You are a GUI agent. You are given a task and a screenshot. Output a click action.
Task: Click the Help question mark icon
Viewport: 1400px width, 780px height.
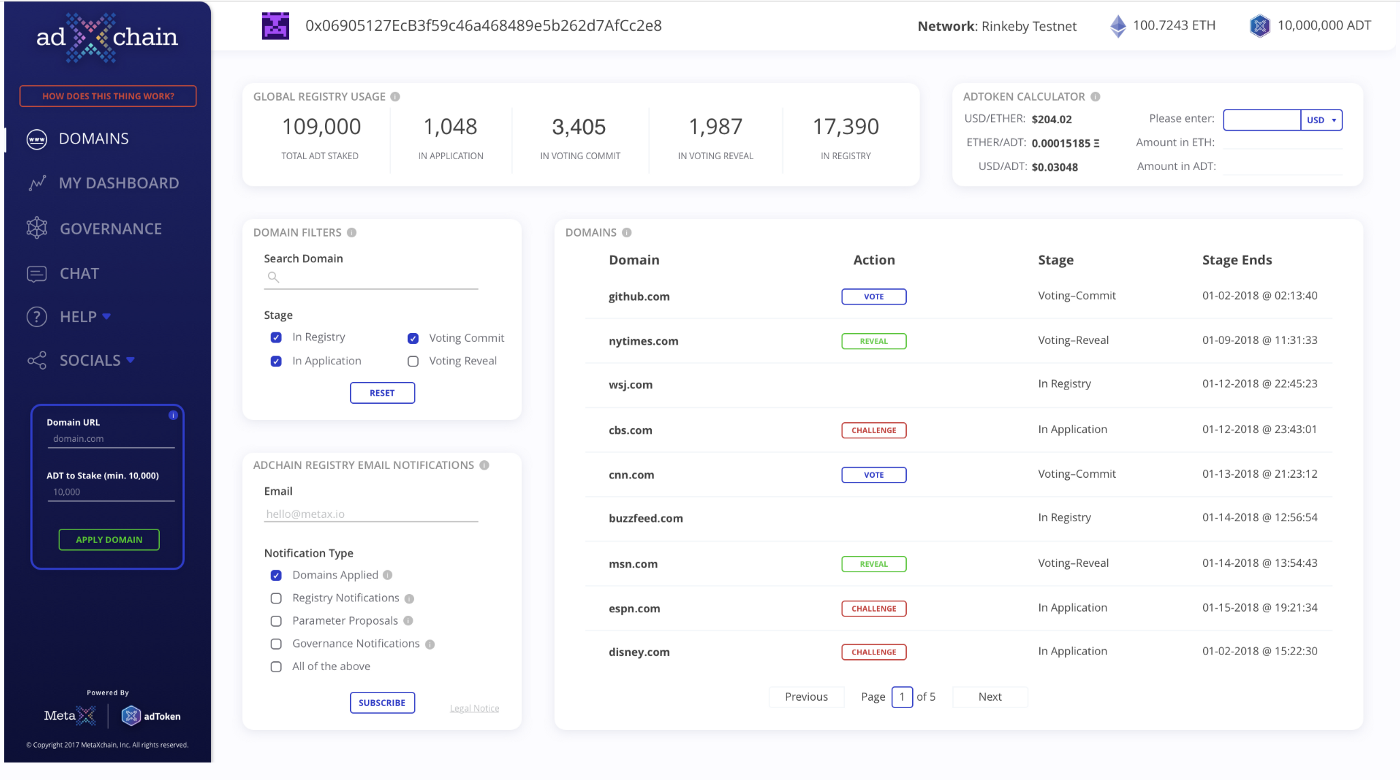[37, 317]
